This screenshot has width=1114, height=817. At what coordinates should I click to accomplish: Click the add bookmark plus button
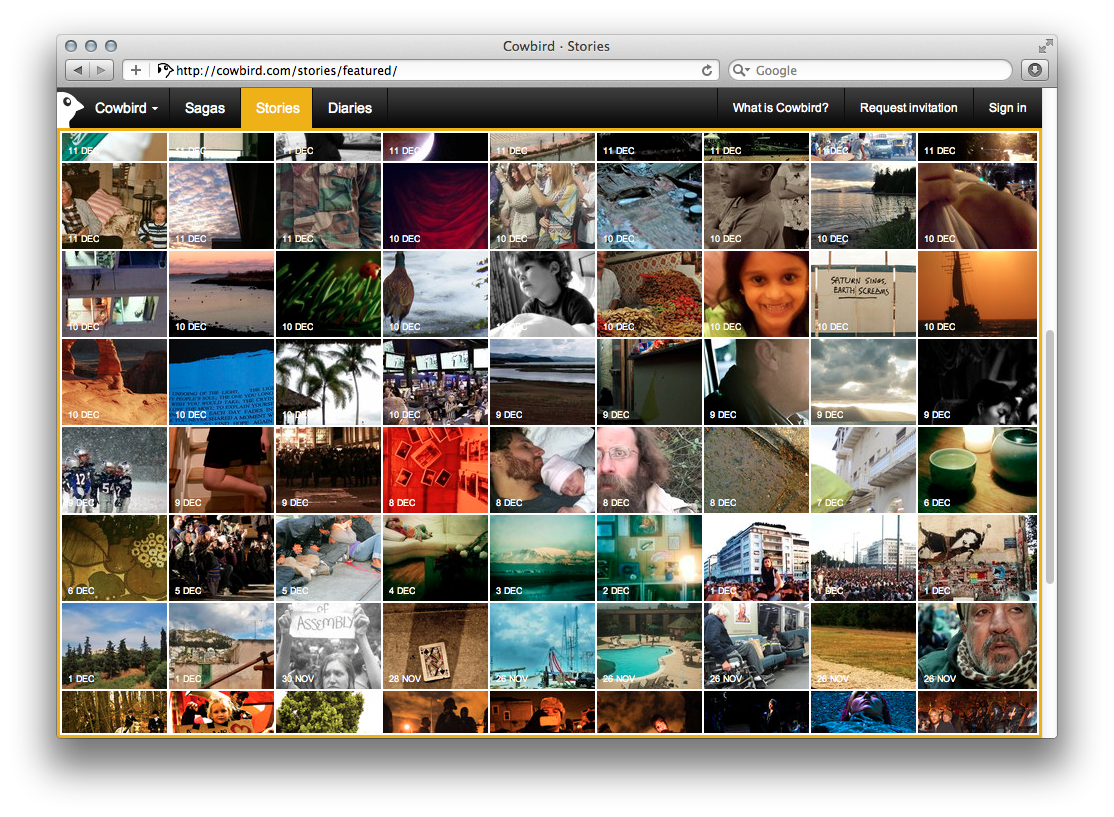tap(136, 70)
